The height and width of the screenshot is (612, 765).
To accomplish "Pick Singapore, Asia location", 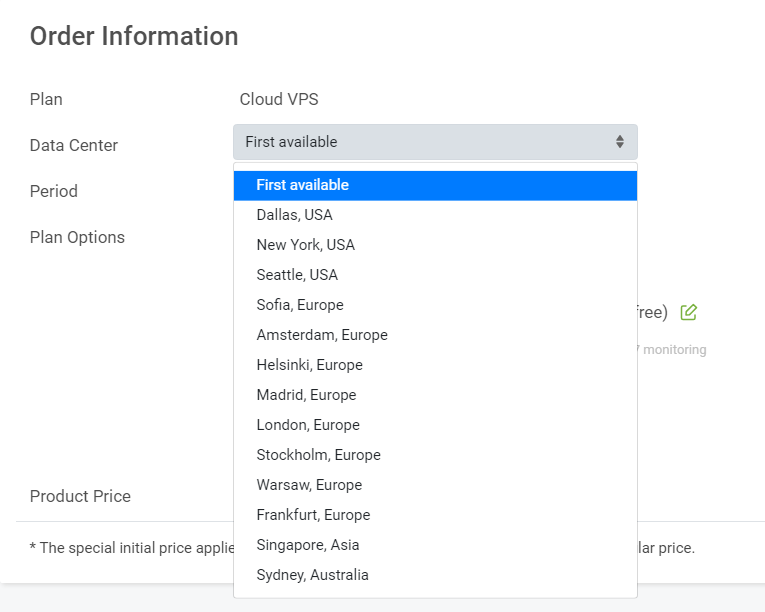I will tap(308, 545).
